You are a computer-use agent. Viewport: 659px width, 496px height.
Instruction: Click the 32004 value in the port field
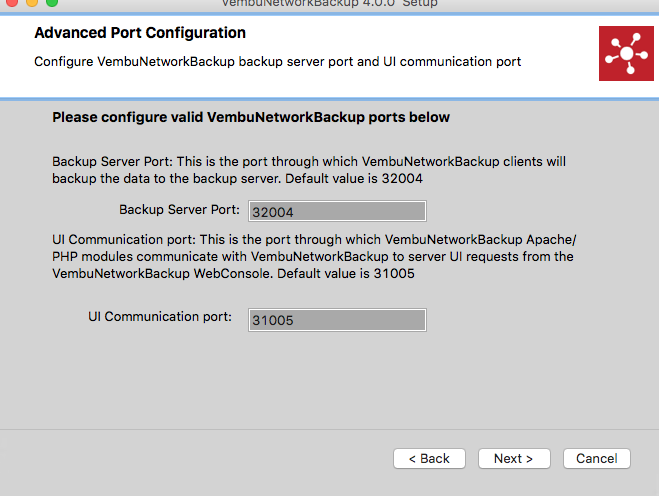click(273, 212)
